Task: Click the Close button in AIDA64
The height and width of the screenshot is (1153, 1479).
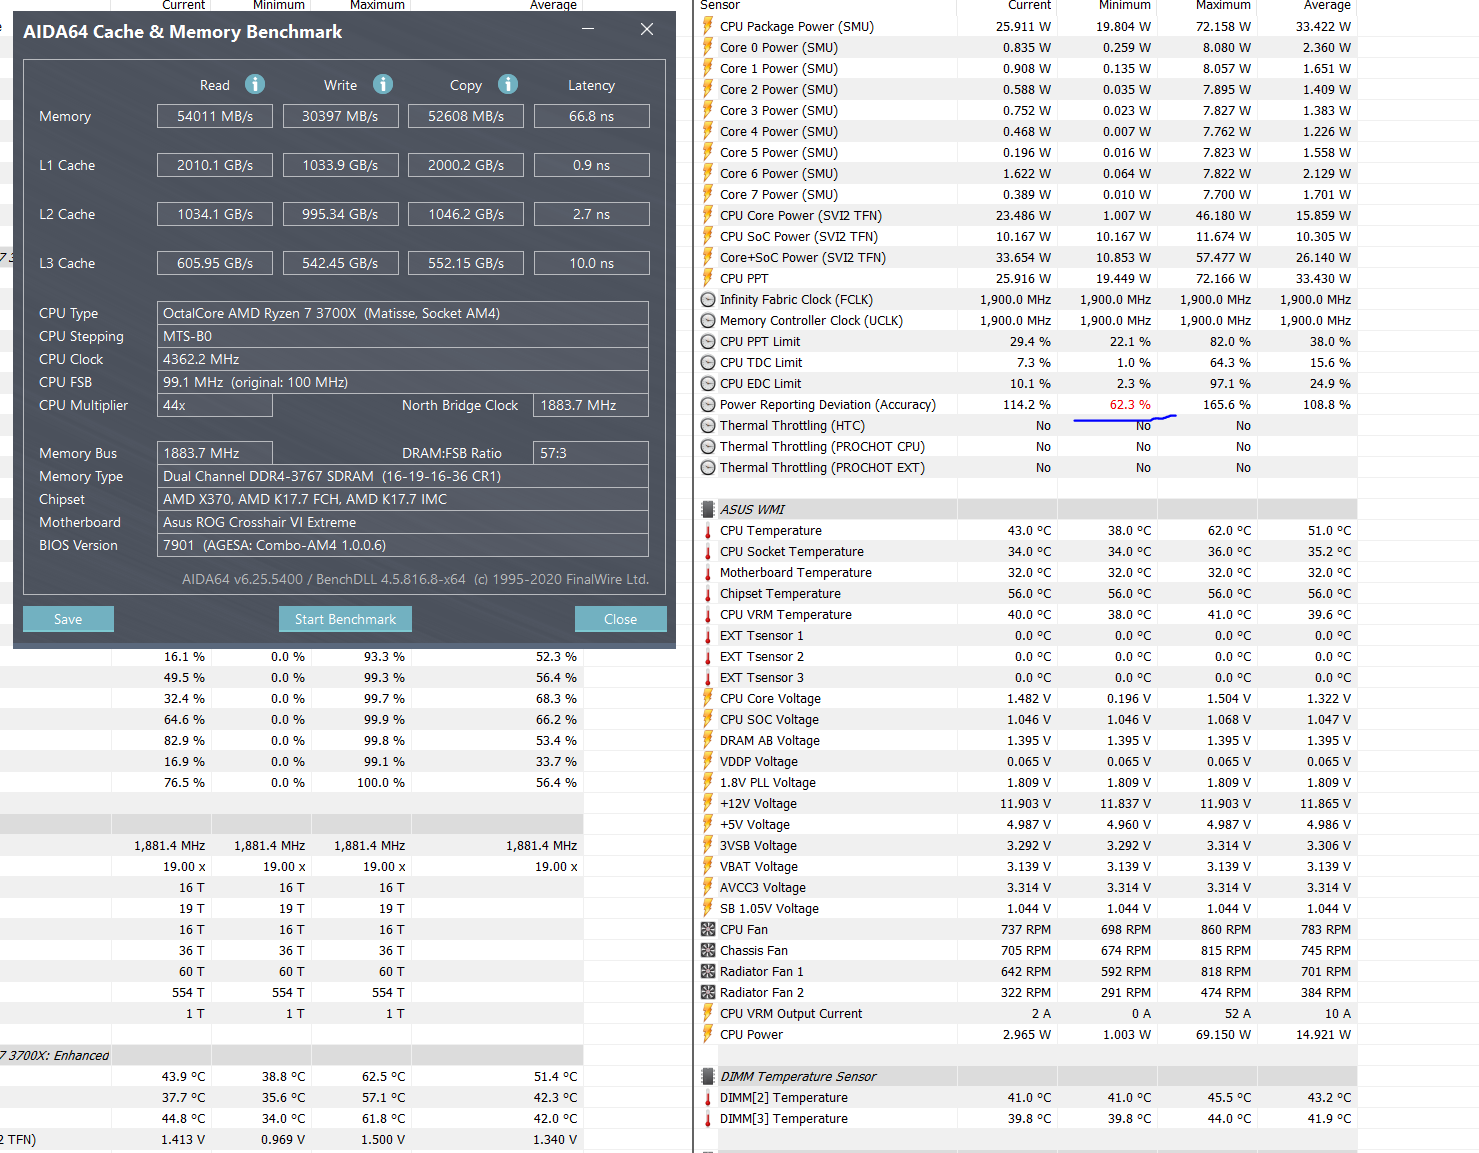Action: (x=620, y=619)
